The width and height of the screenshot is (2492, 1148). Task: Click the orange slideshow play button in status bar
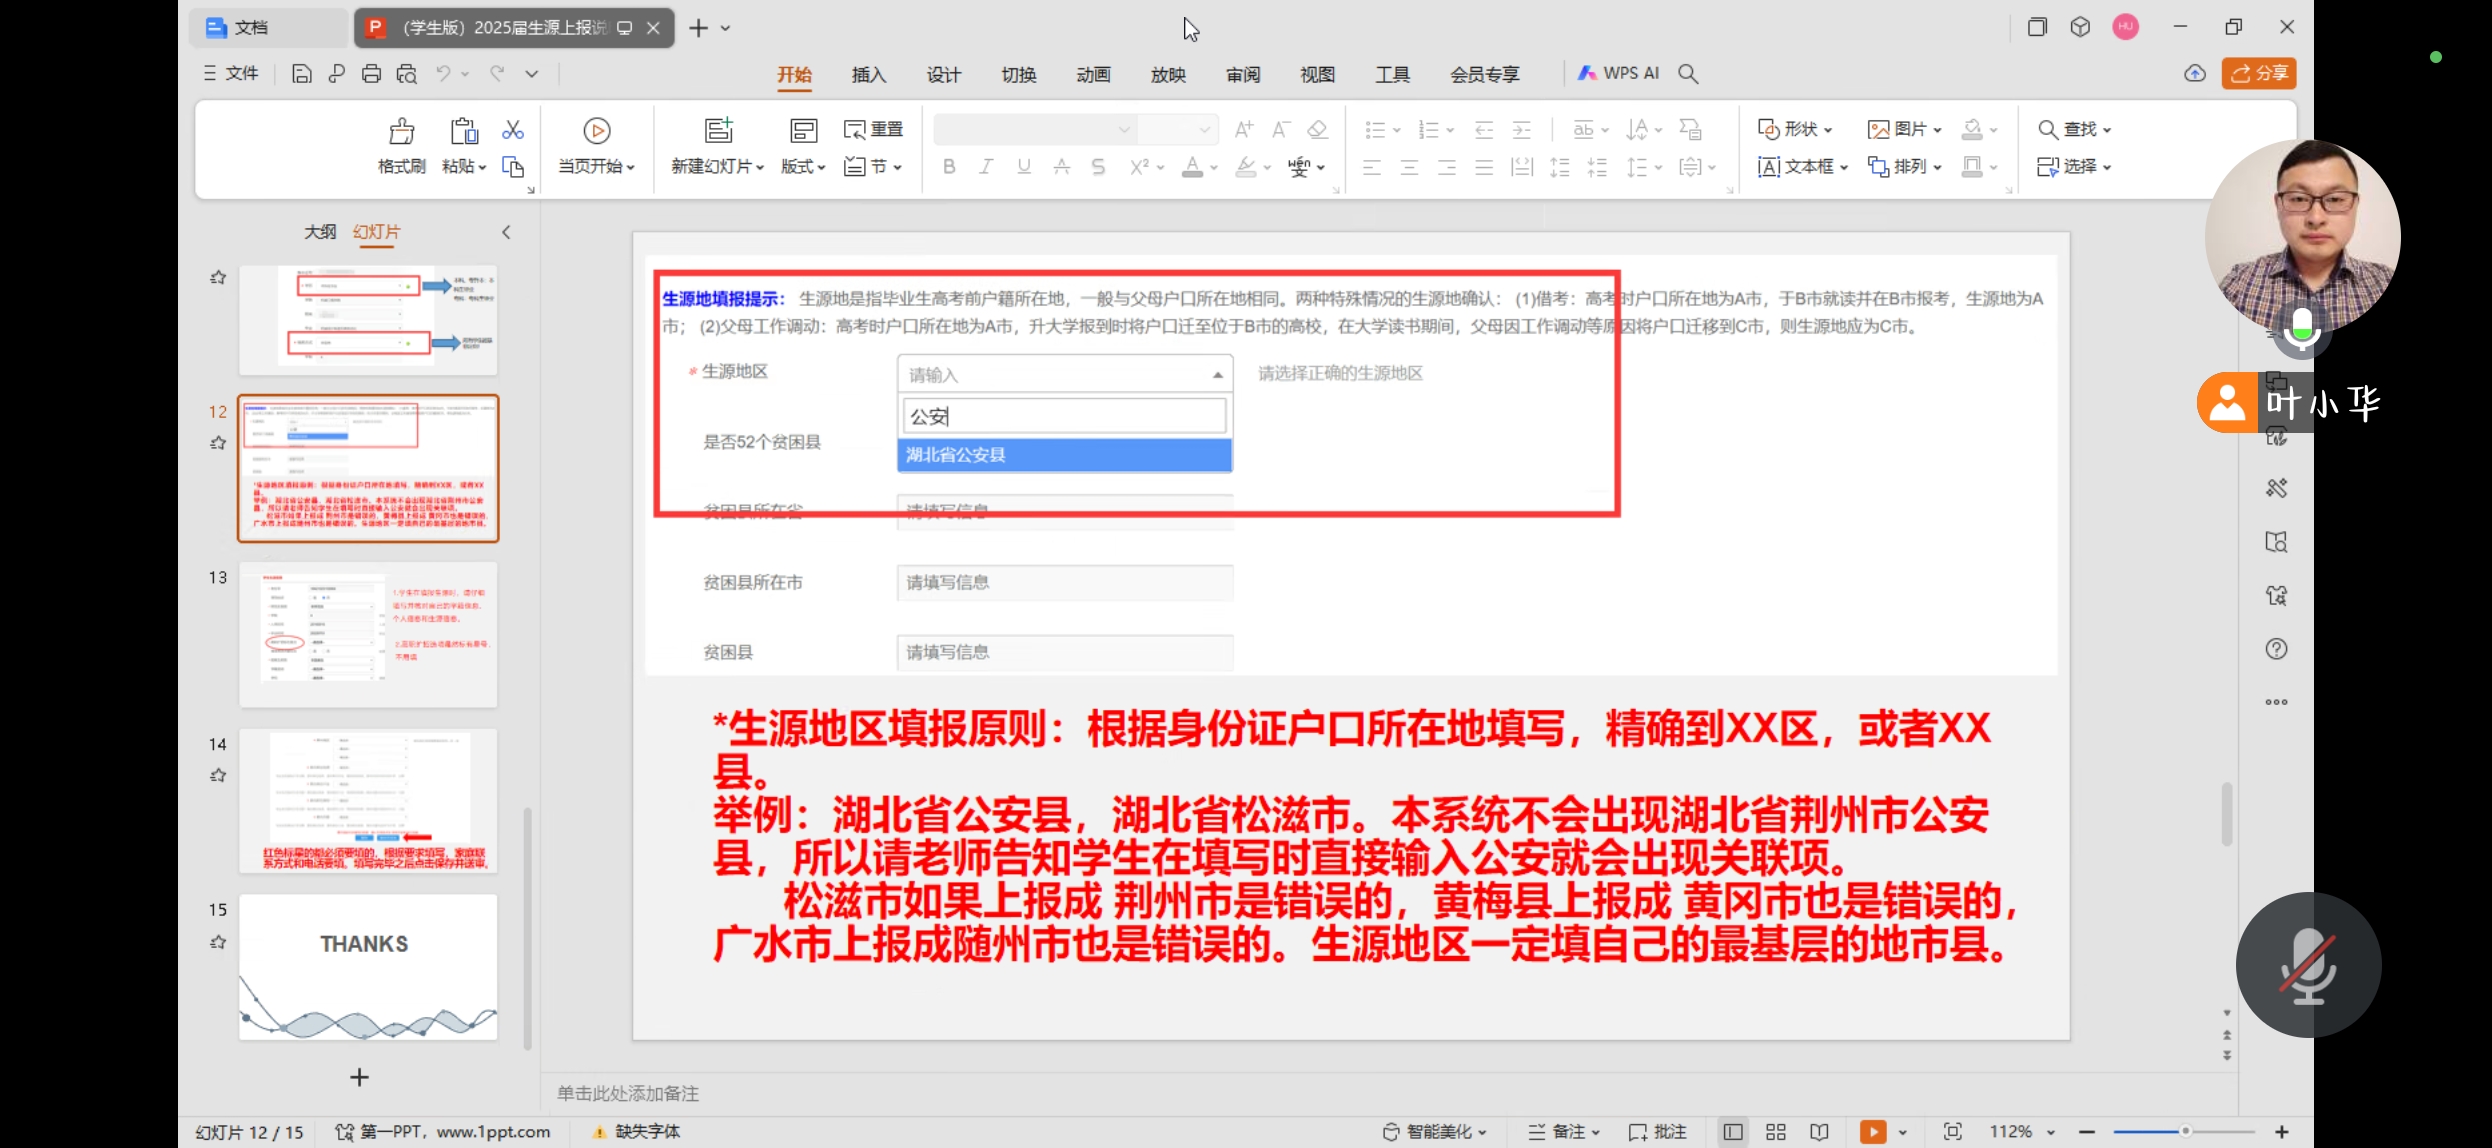pos(1872,1131)
